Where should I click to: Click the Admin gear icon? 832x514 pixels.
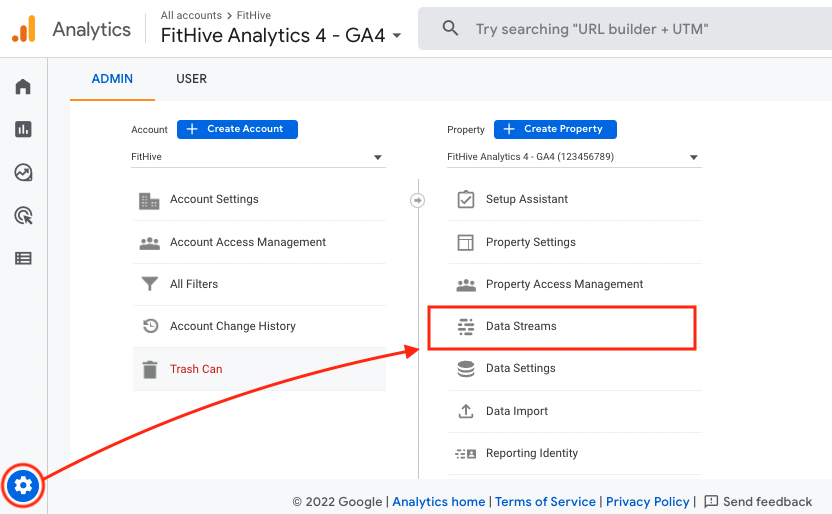point(23,485)
